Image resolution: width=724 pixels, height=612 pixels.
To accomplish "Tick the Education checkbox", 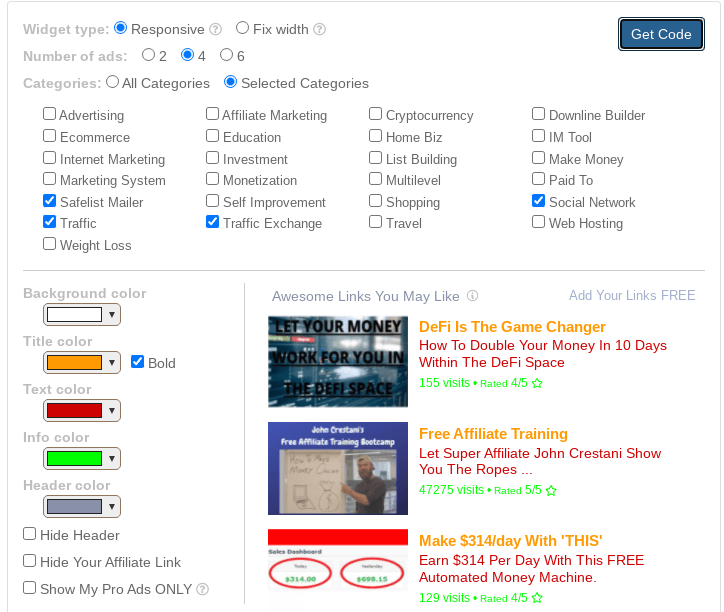I will pyautogui.click(x=212, y=136).
